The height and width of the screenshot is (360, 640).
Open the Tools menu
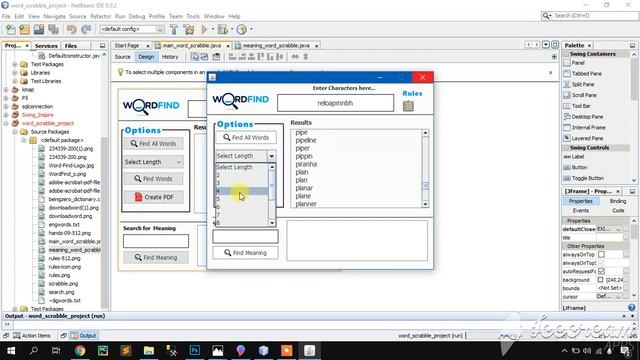click(x=193, y=16)
